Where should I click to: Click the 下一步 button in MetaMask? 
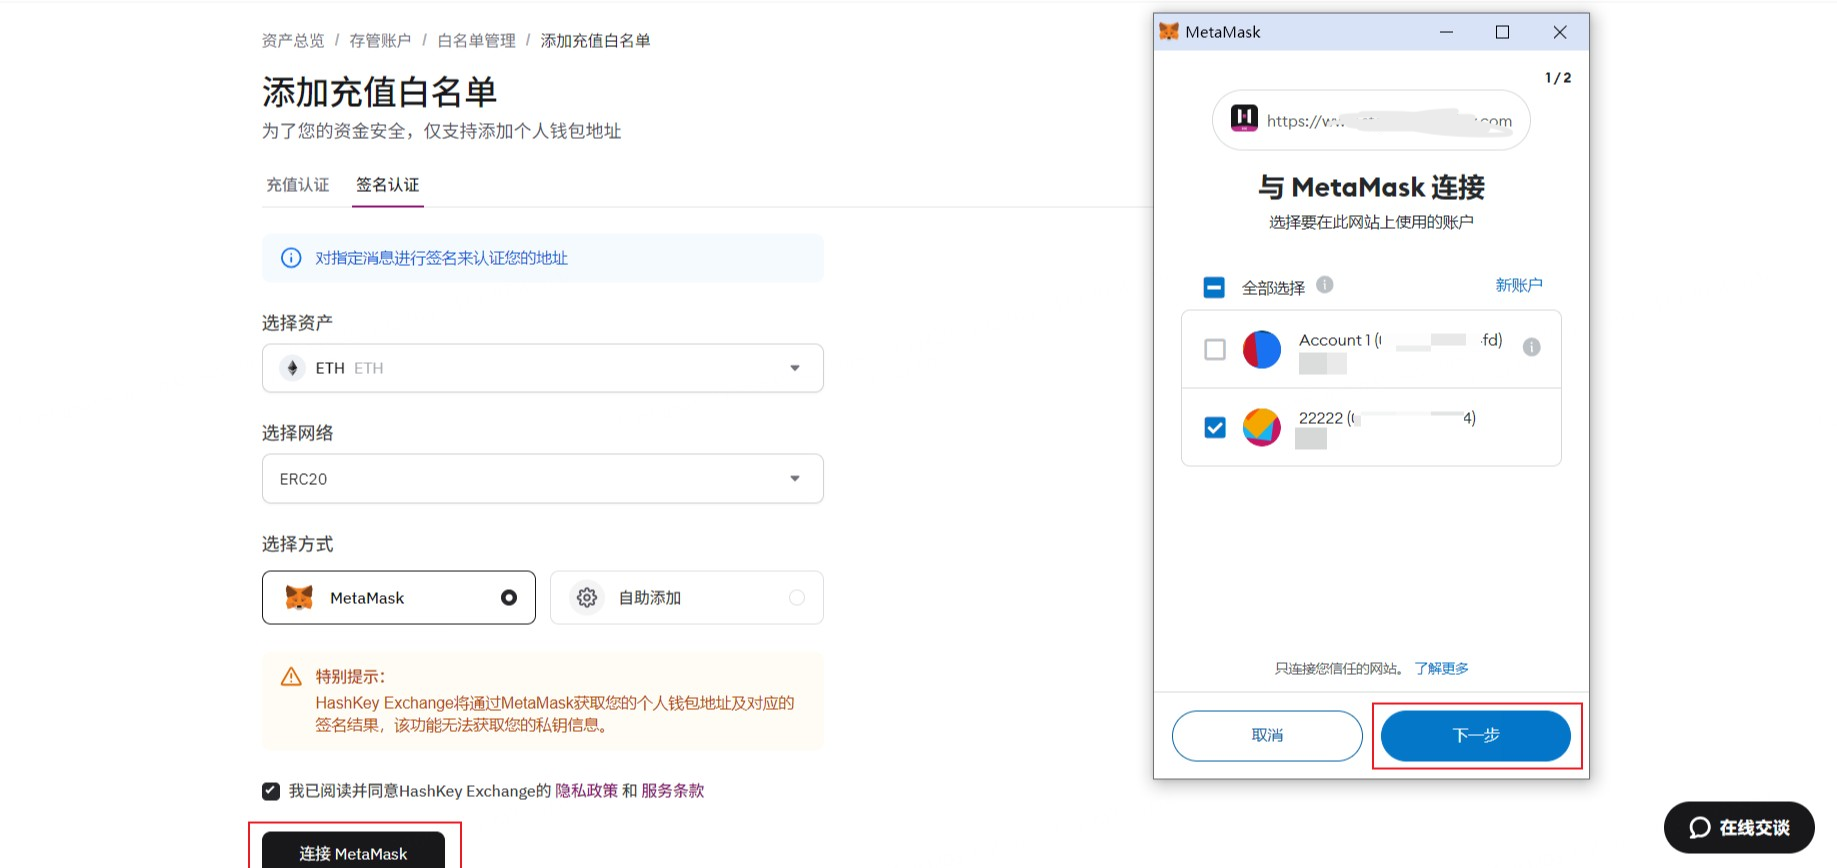pyautogui.click(x=1475, y=736)
